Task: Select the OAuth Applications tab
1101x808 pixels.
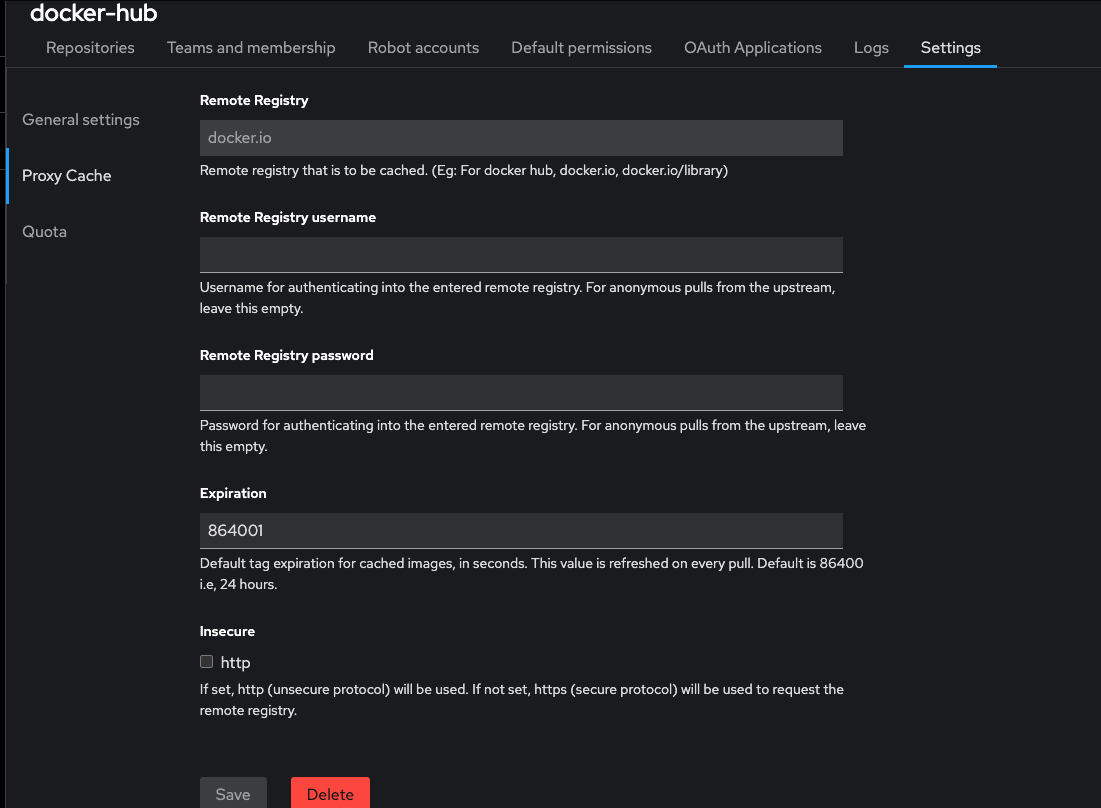Action: (752, 47)
